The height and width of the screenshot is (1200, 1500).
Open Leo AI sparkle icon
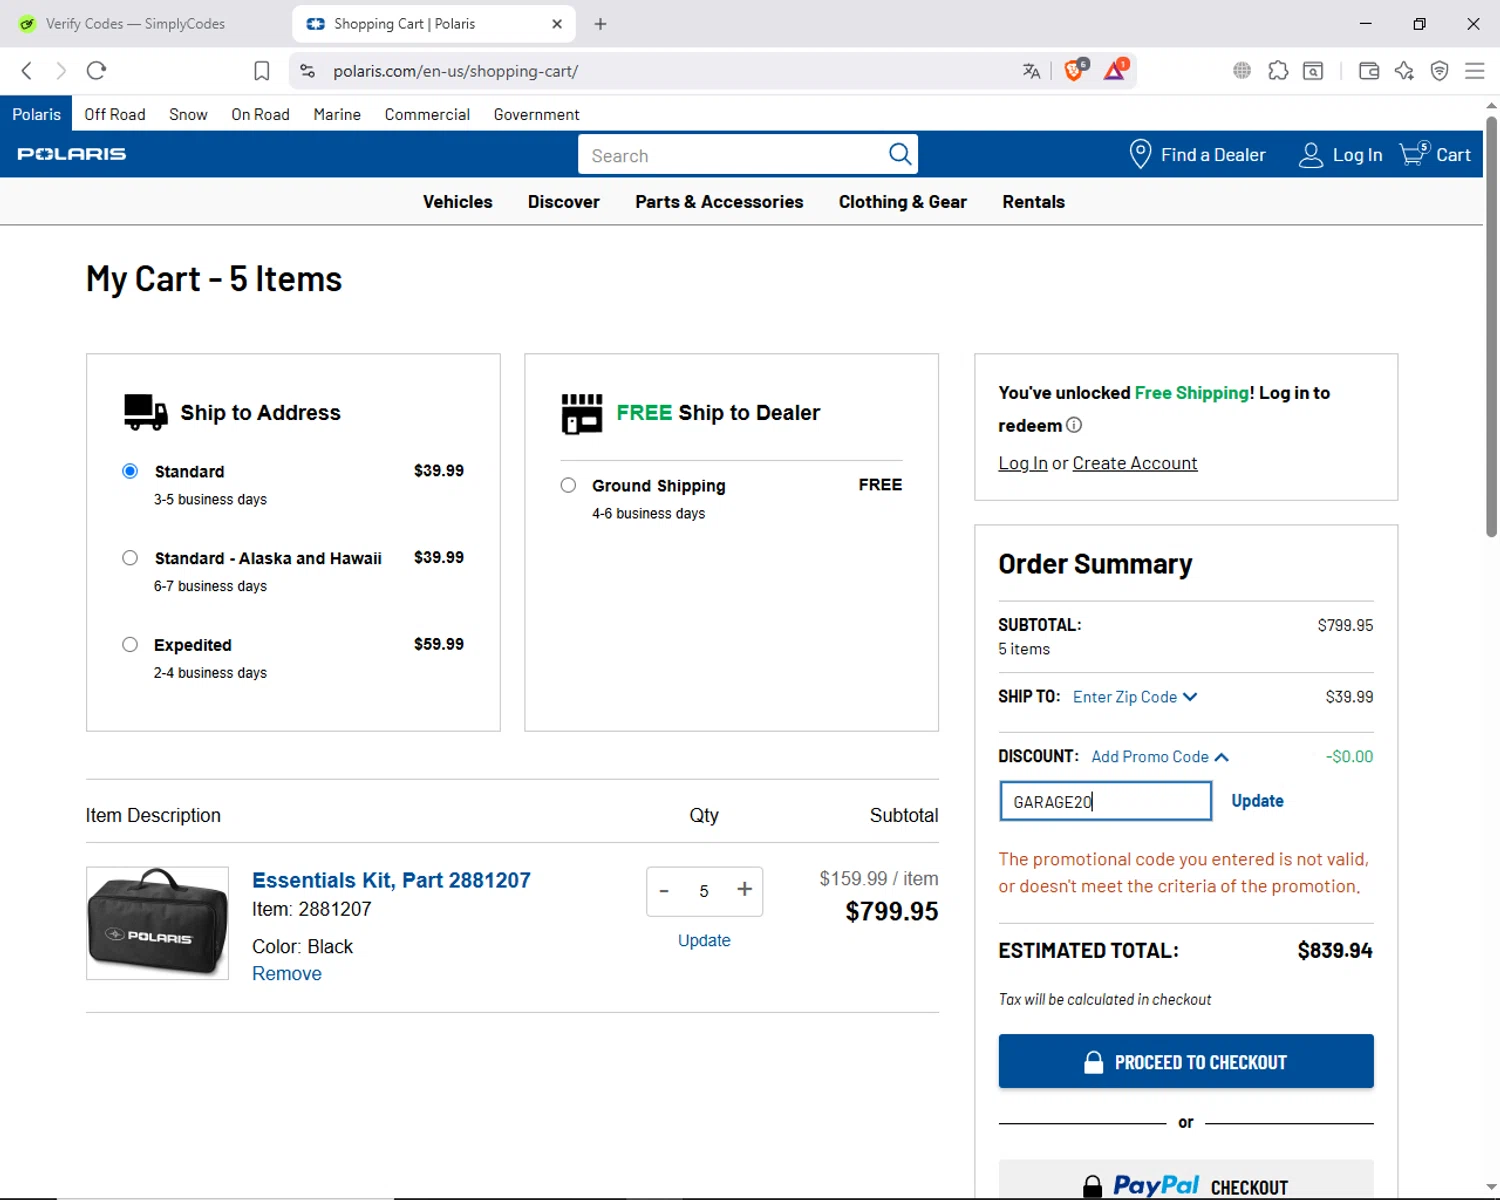(1404, 70)
